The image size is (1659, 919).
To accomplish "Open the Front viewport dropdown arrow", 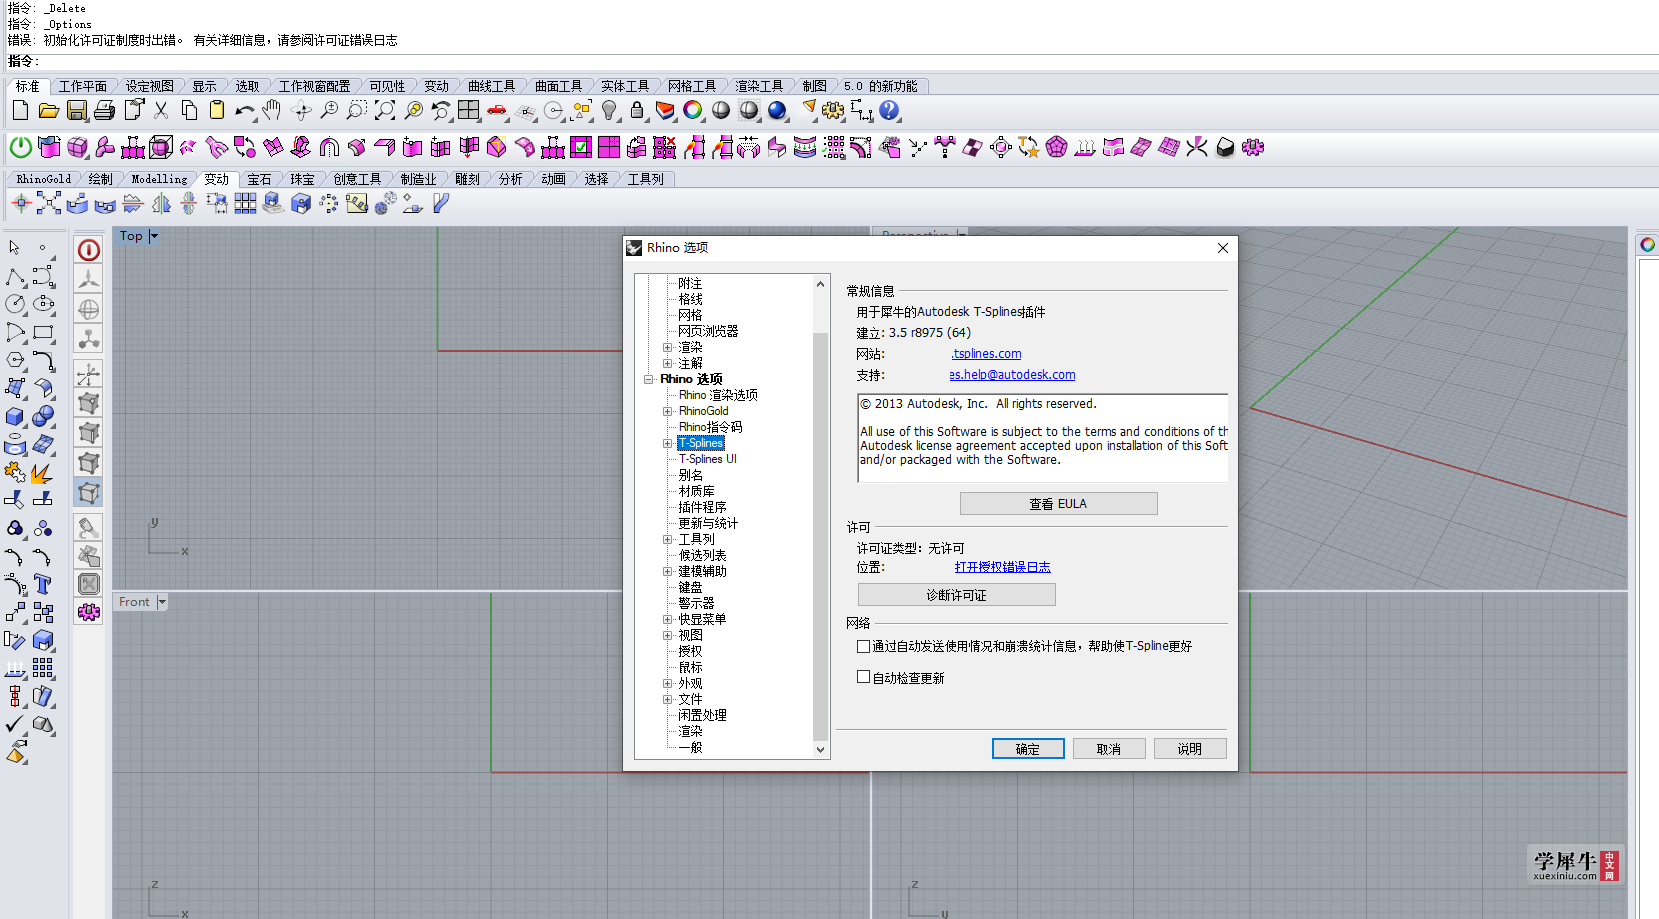I will [162, 602].
